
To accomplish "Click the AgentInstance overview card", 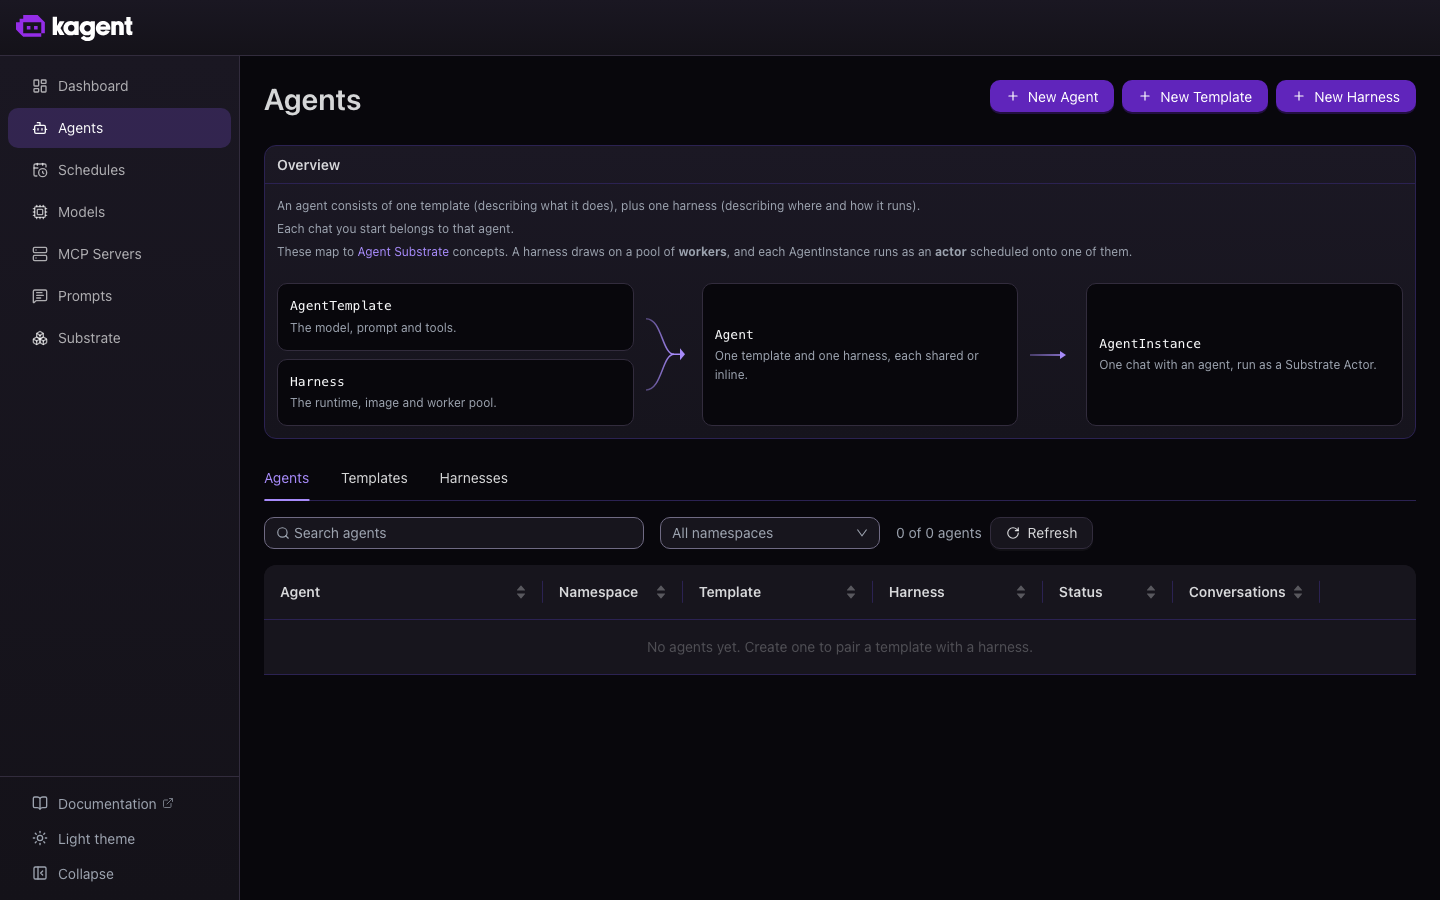I will pyautogui.click(x=1244, y=354).
